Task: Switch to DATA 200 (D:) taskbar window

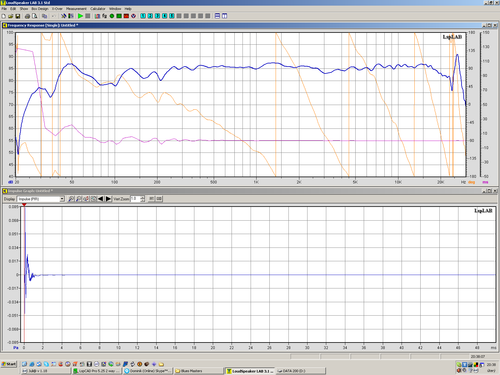Action: coord(300,371)
